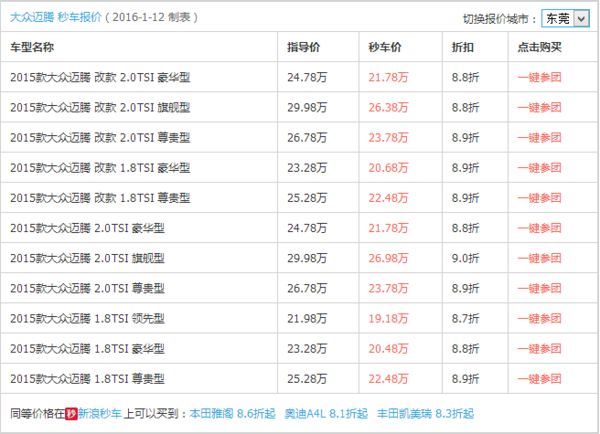This screenshot has height=434, width=600.
Task: Click 一键参团 for 改款 1.8TSI 尊贵型
Action: coord(539,198)
